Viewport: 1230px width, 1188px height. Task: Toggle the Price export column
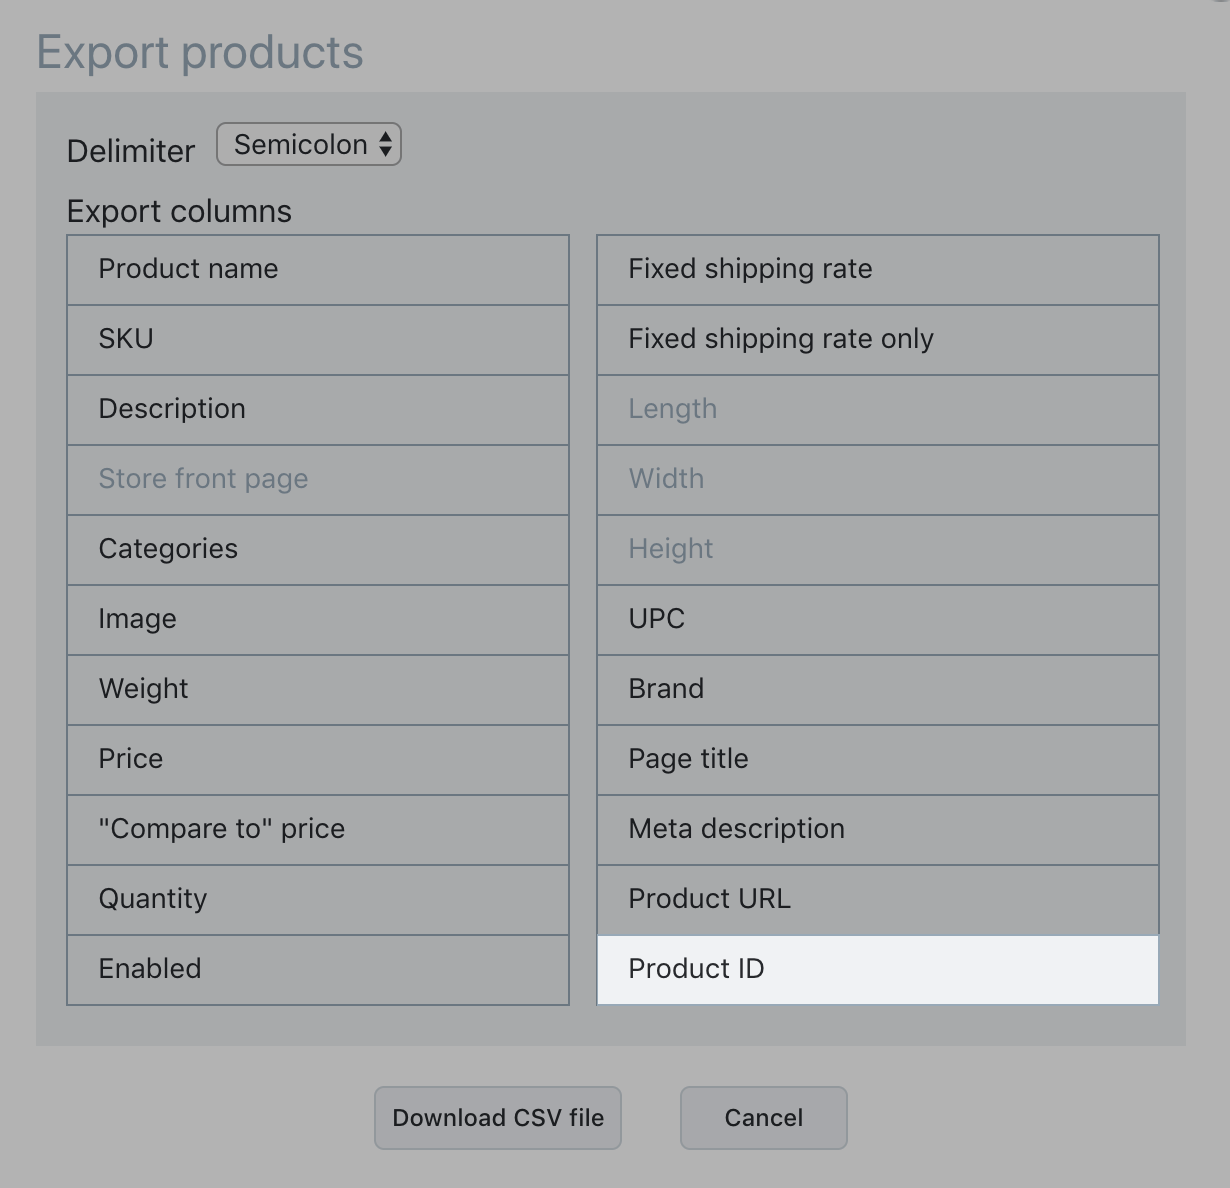318,760
